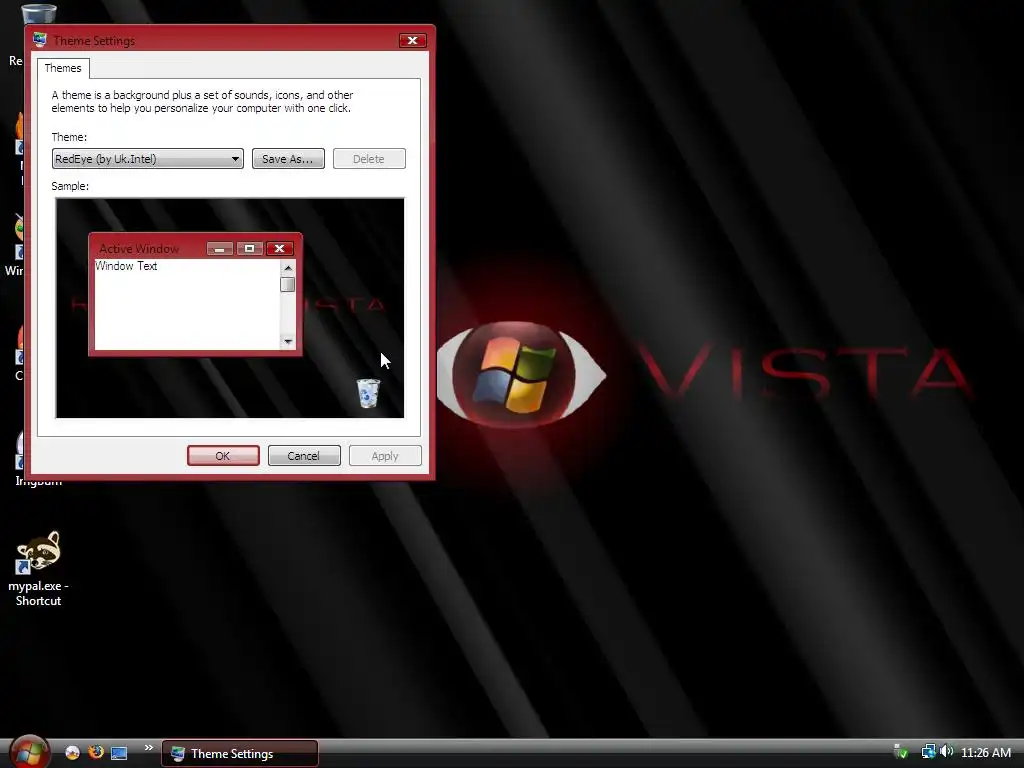Click the network tray icon
1024x768 pixels.
coord(928,752)
